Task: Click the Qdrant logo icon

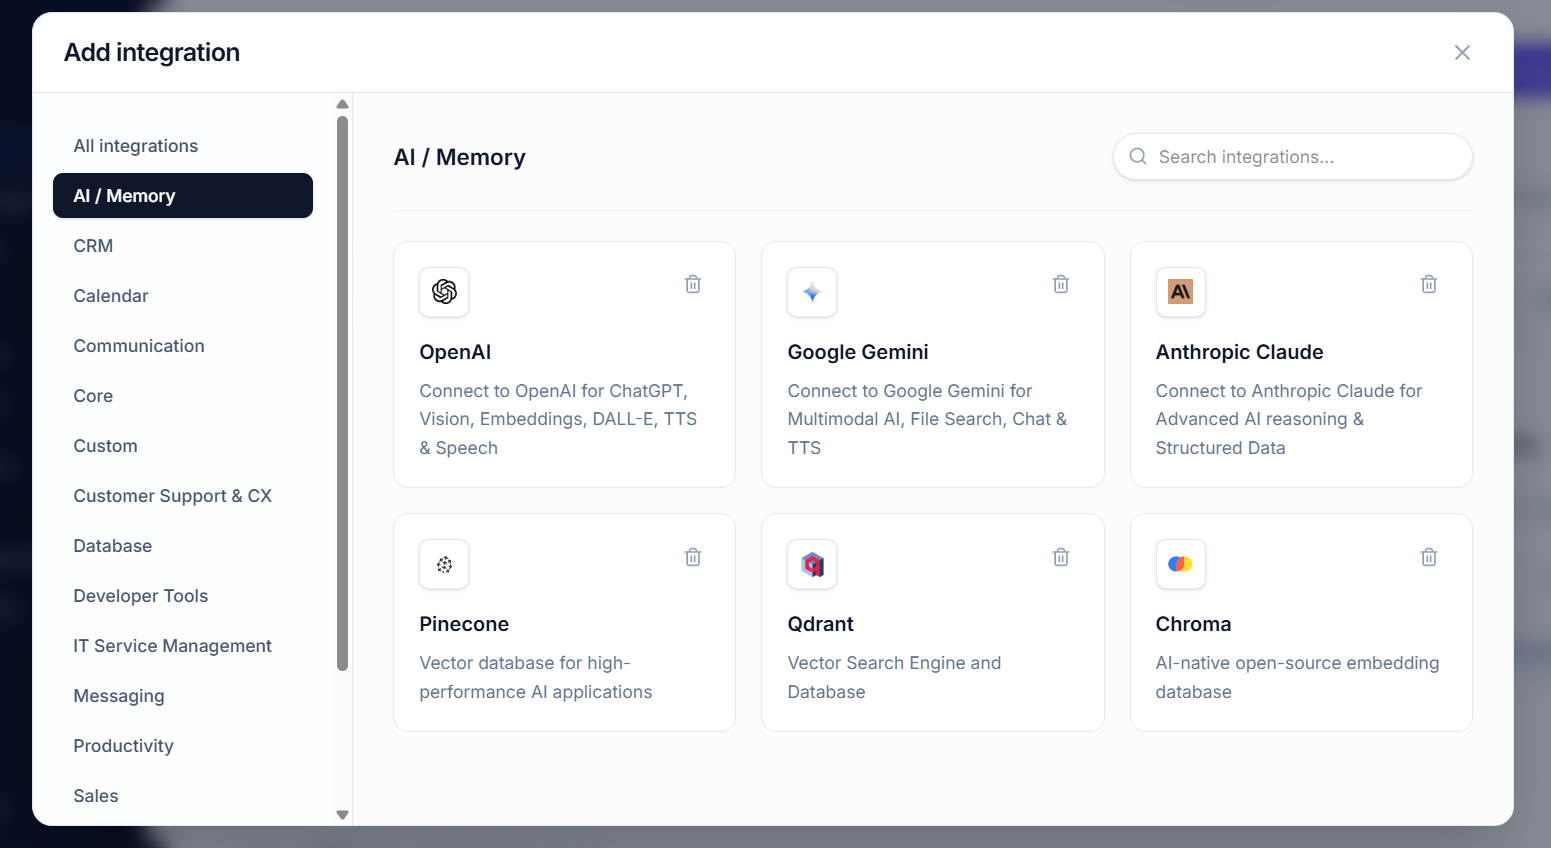Action: pos(812,564)
